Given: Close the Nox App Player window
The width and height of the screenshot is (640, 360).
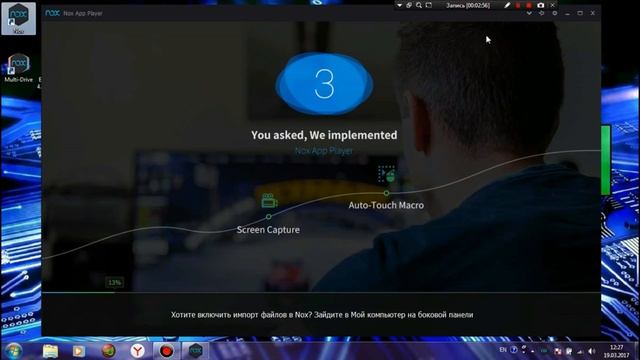Looking at the screenshot, I should (593, 13).
